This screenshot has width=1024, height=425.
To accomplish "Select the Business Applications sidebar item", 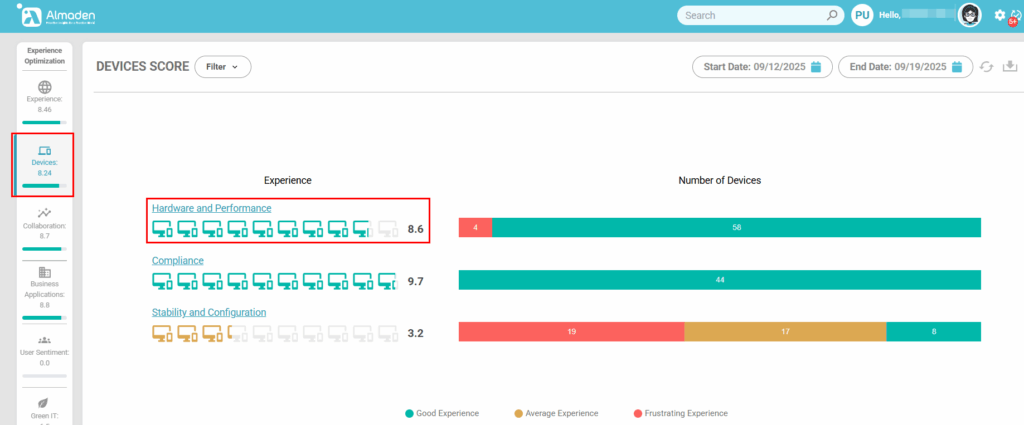I will coord(44,291).
